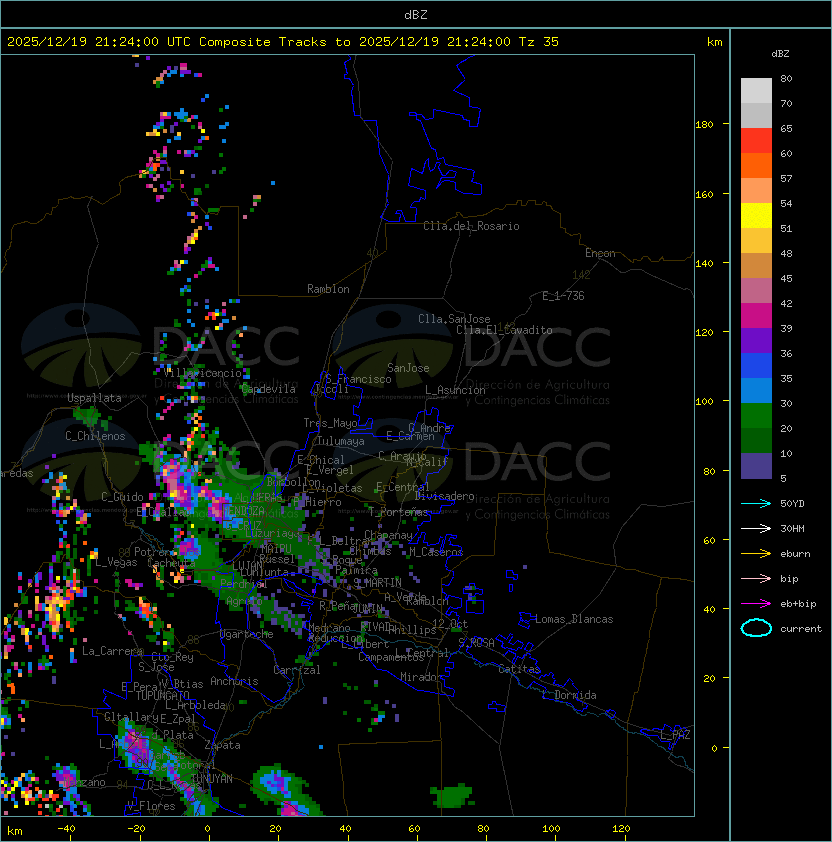Viewport: 832px width, 842px height.
Task: Click the yellow eburn arrow in legend
Action: (756, 554)
